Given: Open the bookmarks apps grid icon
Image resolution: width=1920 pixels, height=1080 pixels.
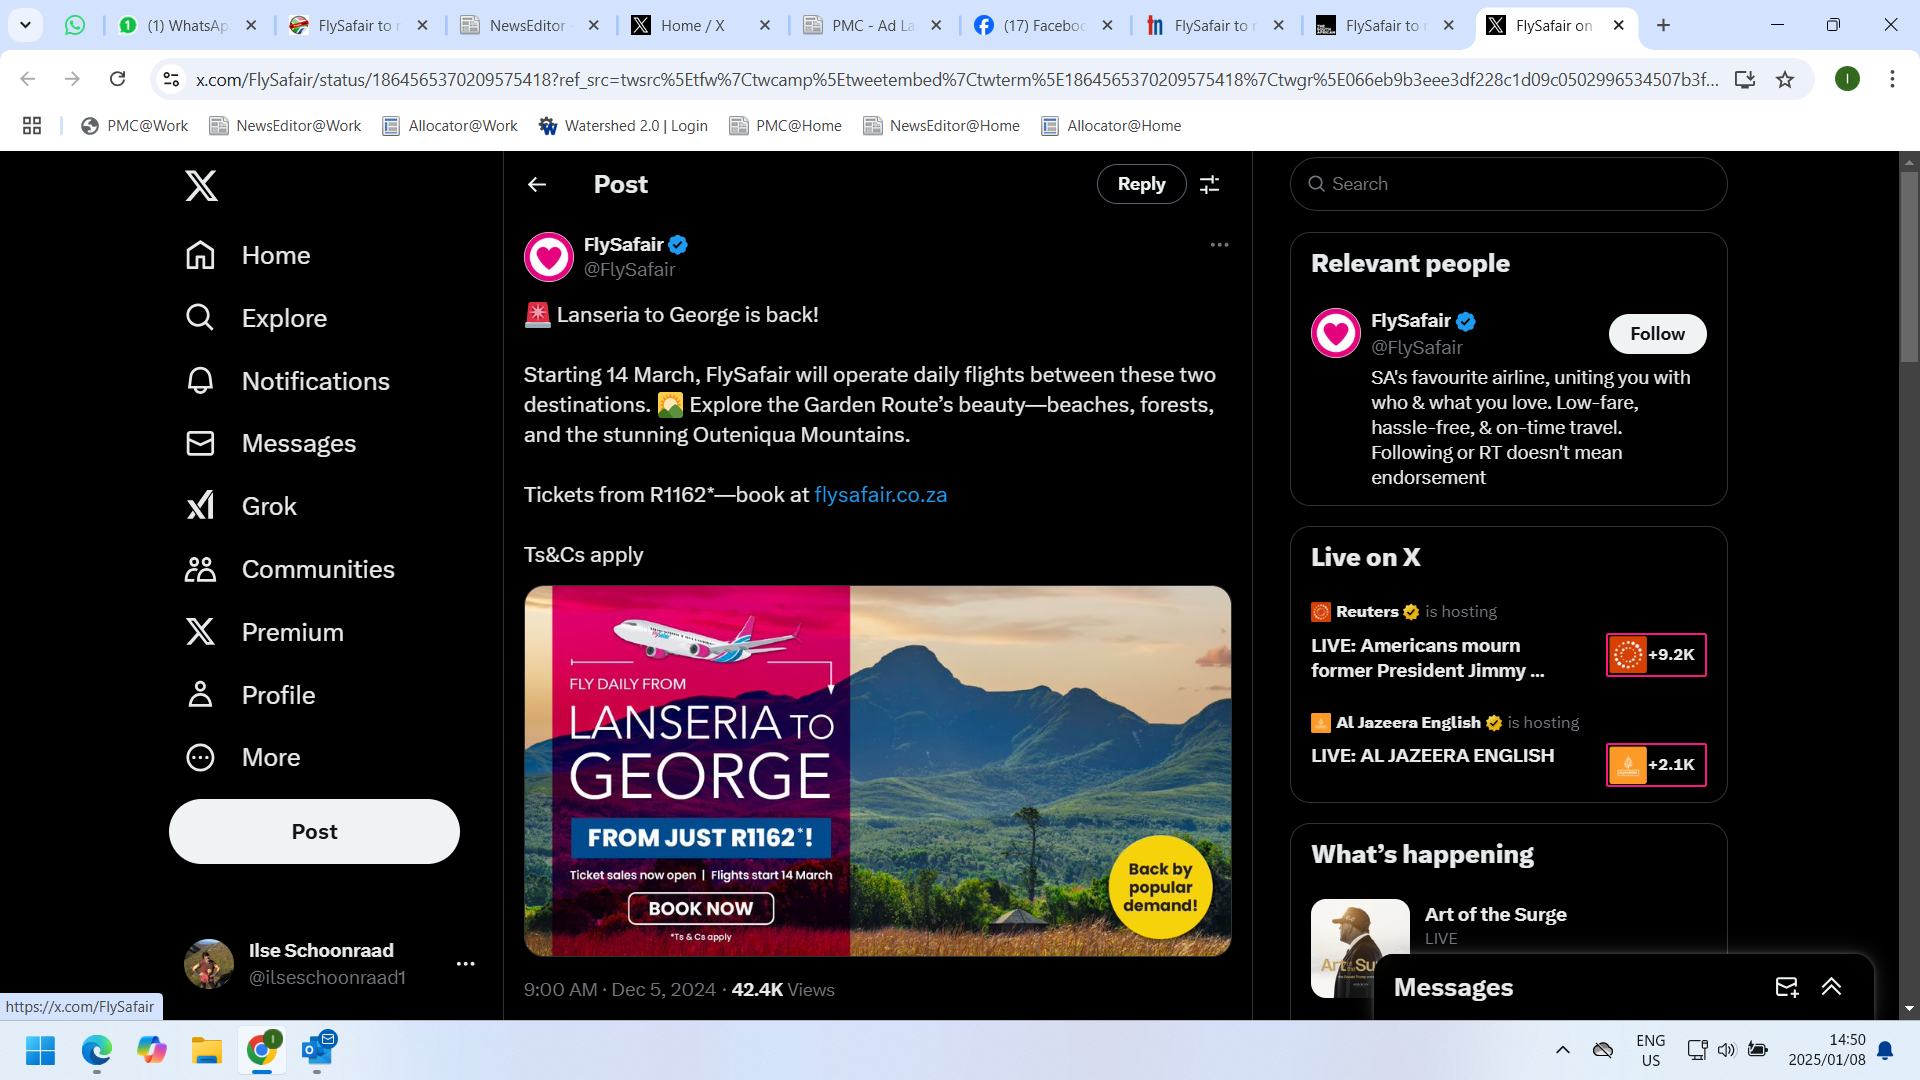Looking at the screenshot, I should click(32, 126).
